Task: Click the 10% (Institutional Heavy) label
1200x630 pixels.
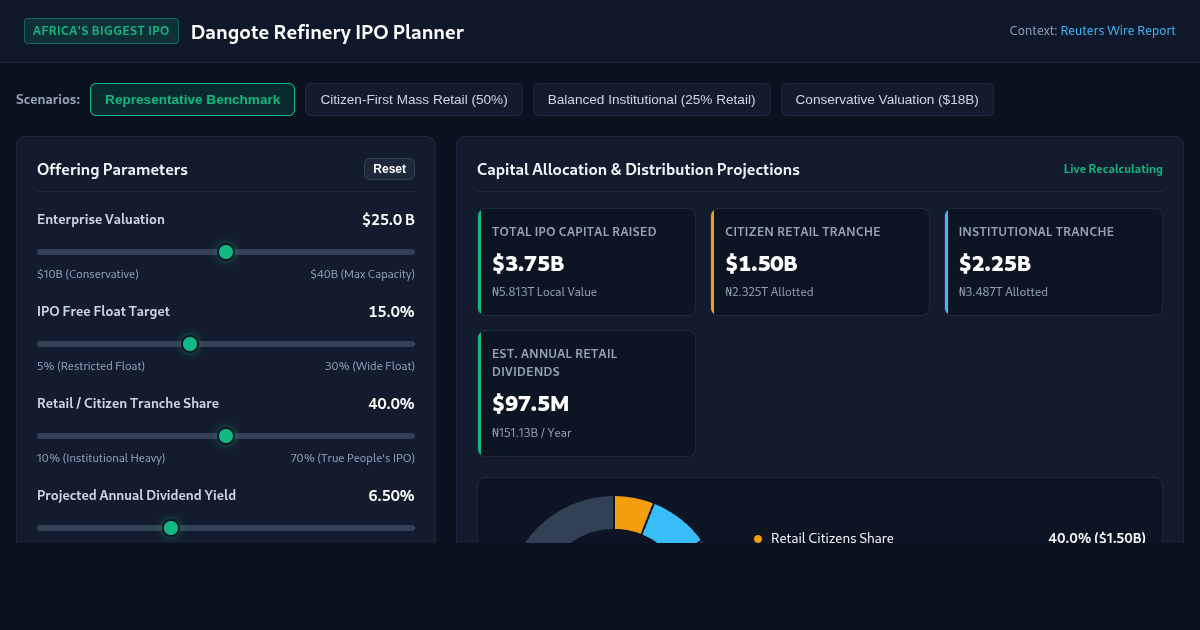Action: (101, 458)
